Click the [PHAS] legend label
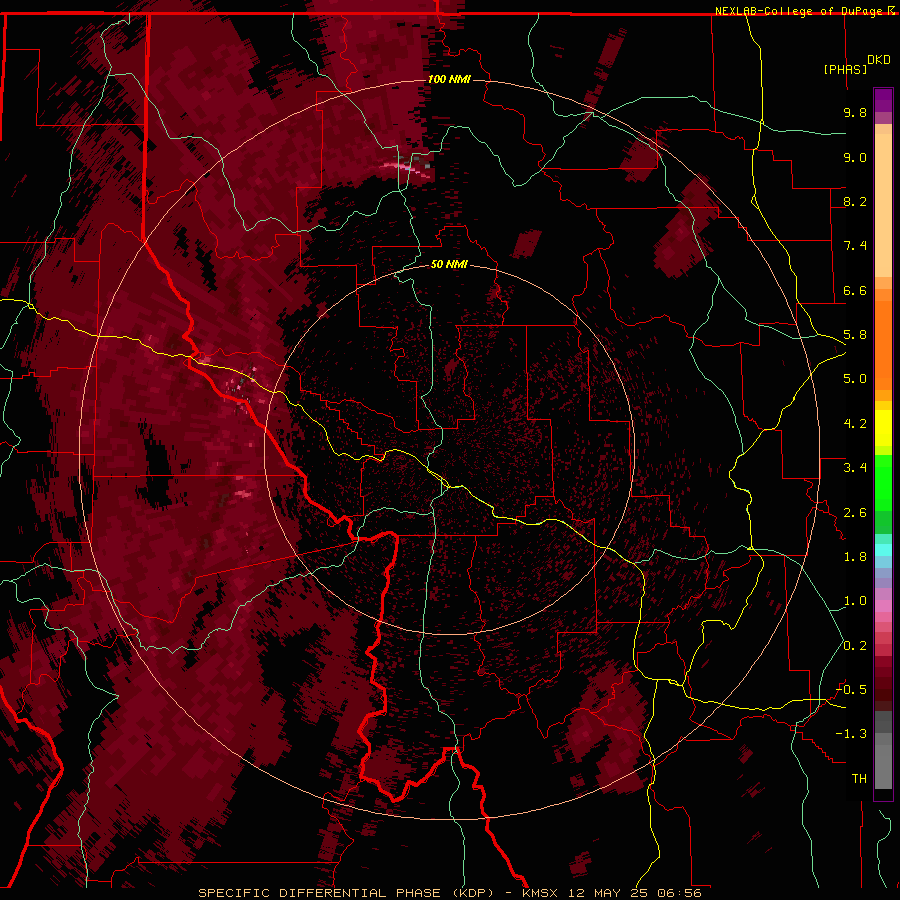The width and height of the screenshot is (900, 900). coord(845,69)
